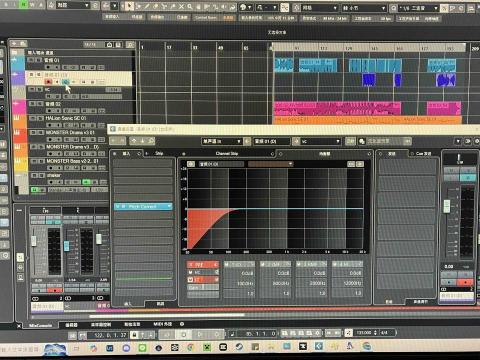Click the Add Track plus button
480x360 pixels.
tap(14, 44)
